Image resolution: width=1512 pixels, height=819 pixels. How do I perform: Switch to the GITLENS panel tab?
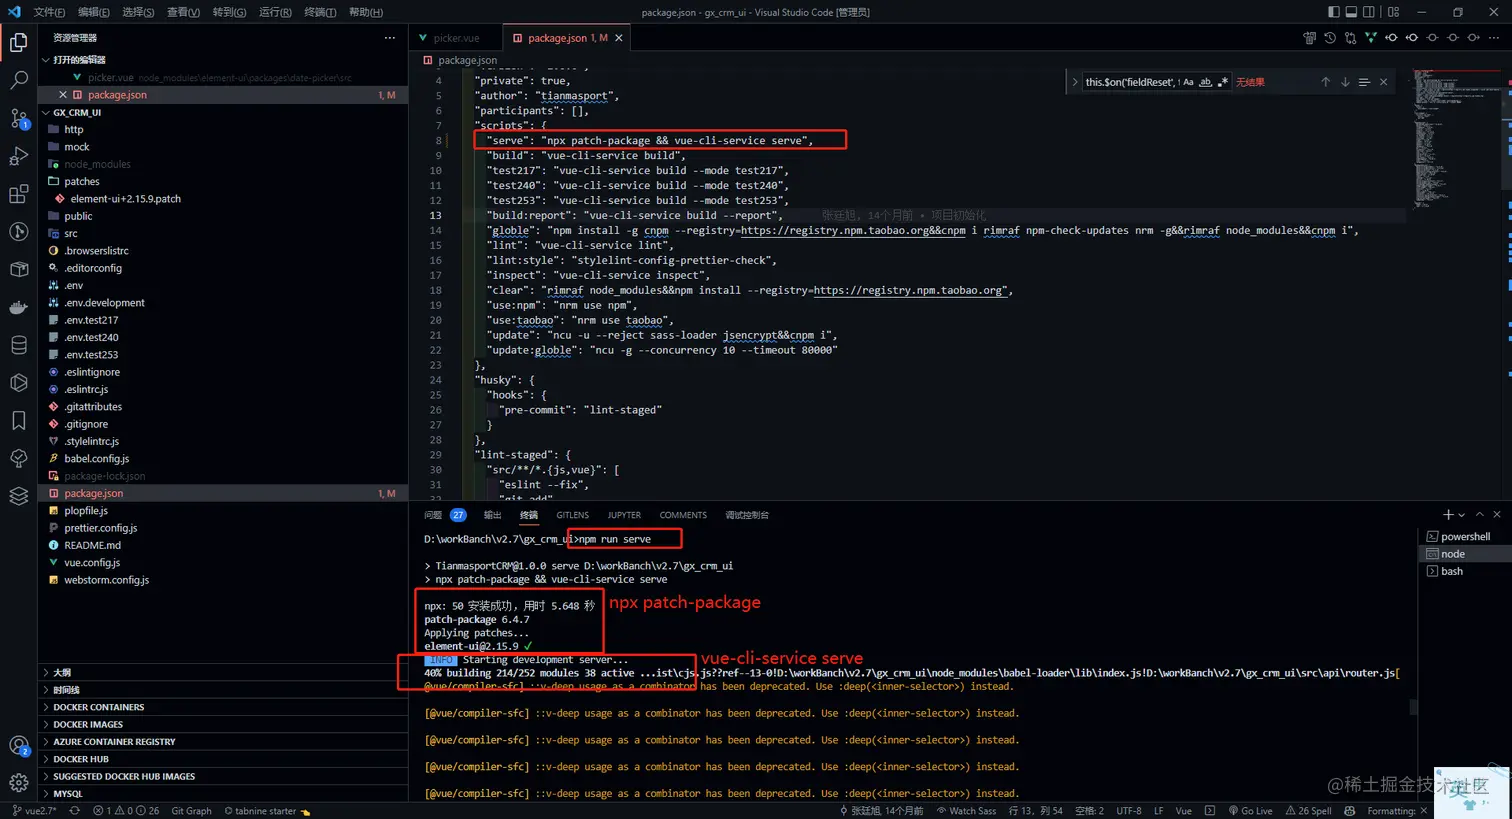(572, 515)
